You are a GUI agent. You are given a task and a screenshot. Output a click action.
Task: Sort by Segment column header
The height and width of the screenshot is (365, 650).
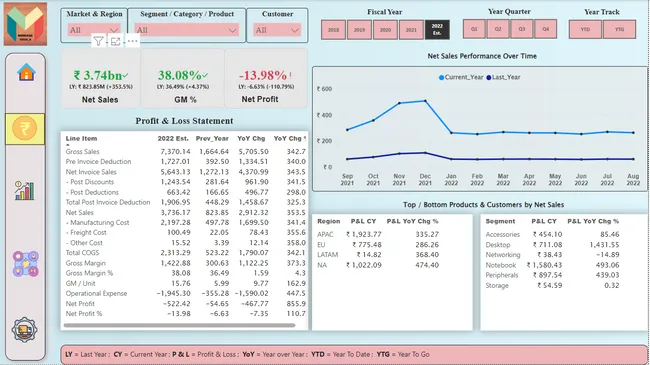(500, 221)
